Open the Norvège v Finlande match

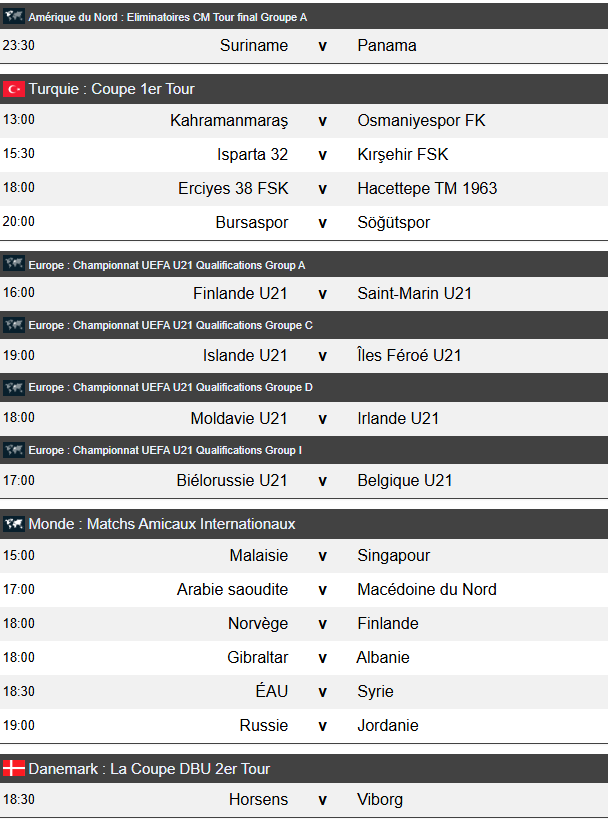click(x=322, y=623)
